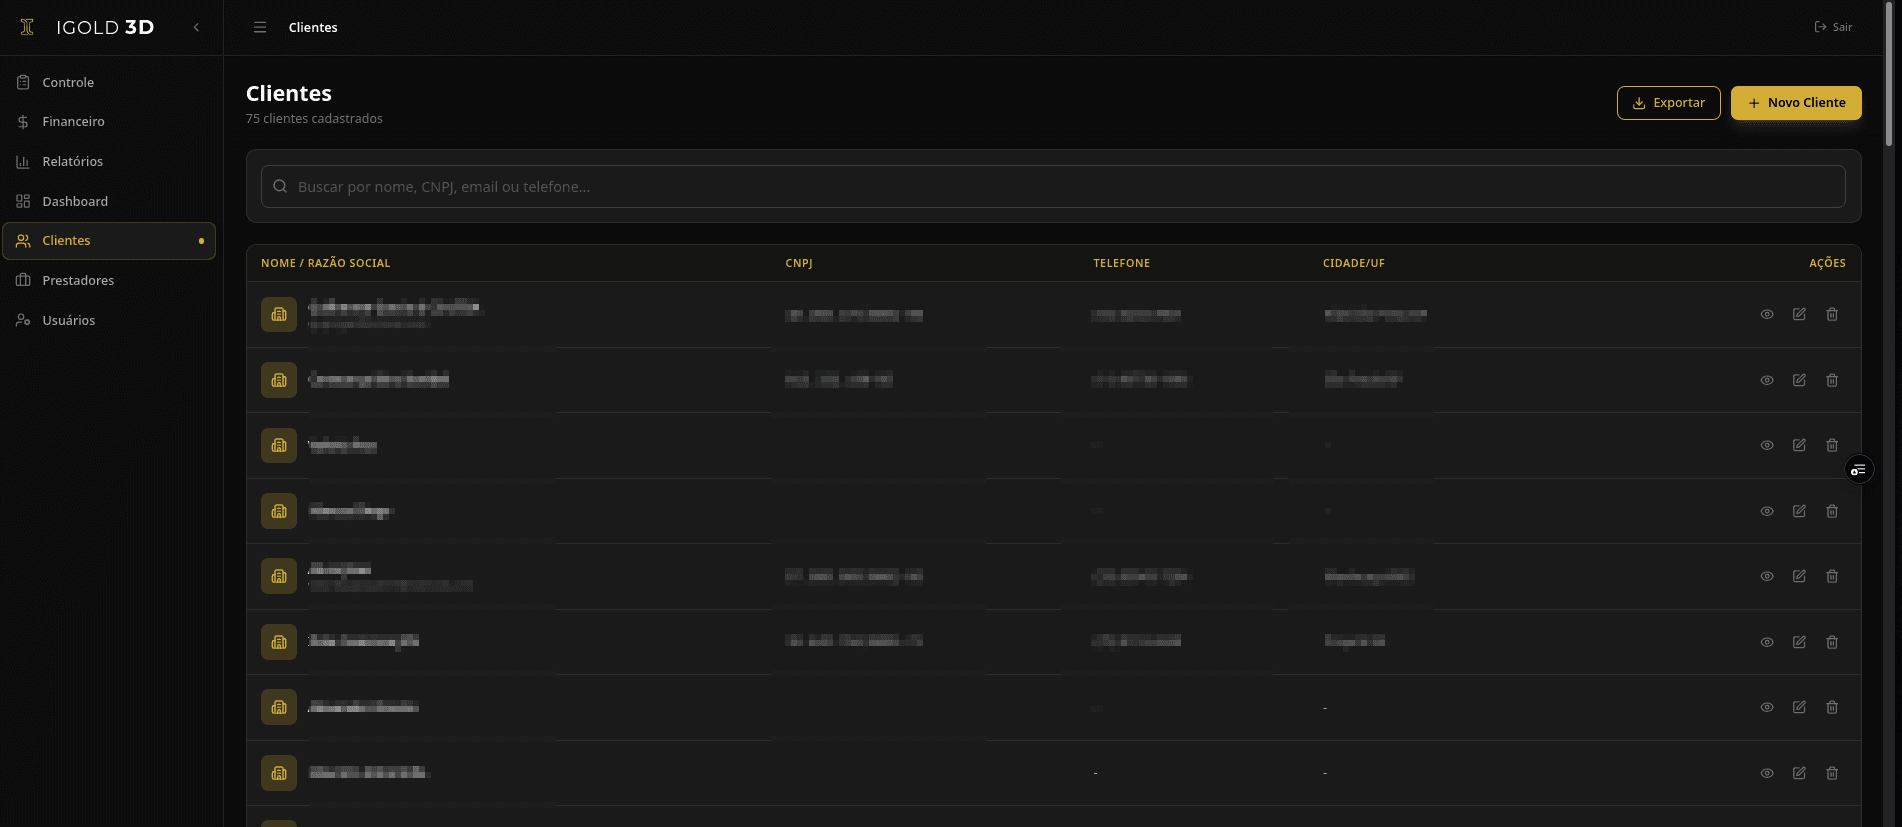Focus the client search field
This screenshot has height=827, width=1902.
point(1053,187)
